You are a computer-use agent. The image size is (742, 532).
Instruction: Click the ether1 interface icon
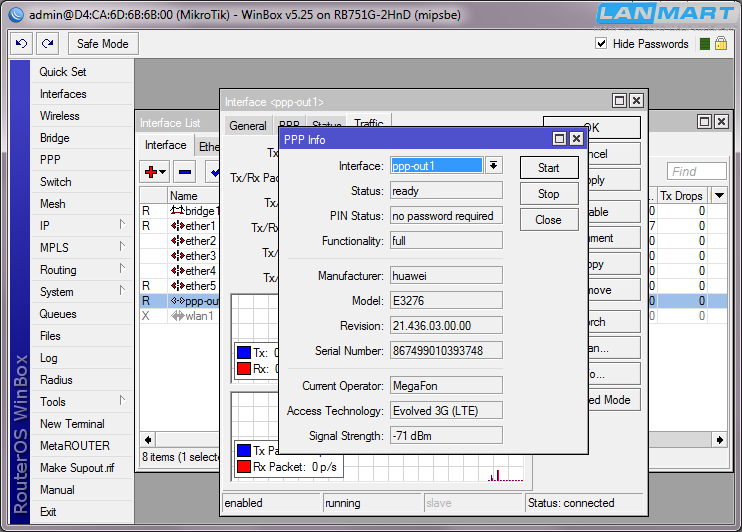pos(177,226)
